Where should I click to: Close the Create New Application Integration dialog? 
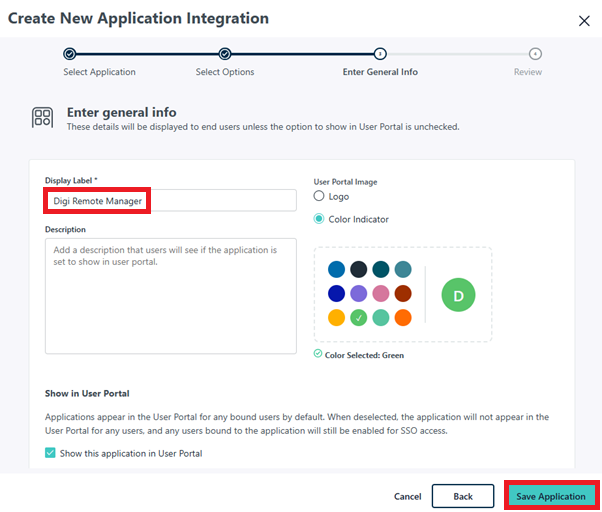[584, 20]
